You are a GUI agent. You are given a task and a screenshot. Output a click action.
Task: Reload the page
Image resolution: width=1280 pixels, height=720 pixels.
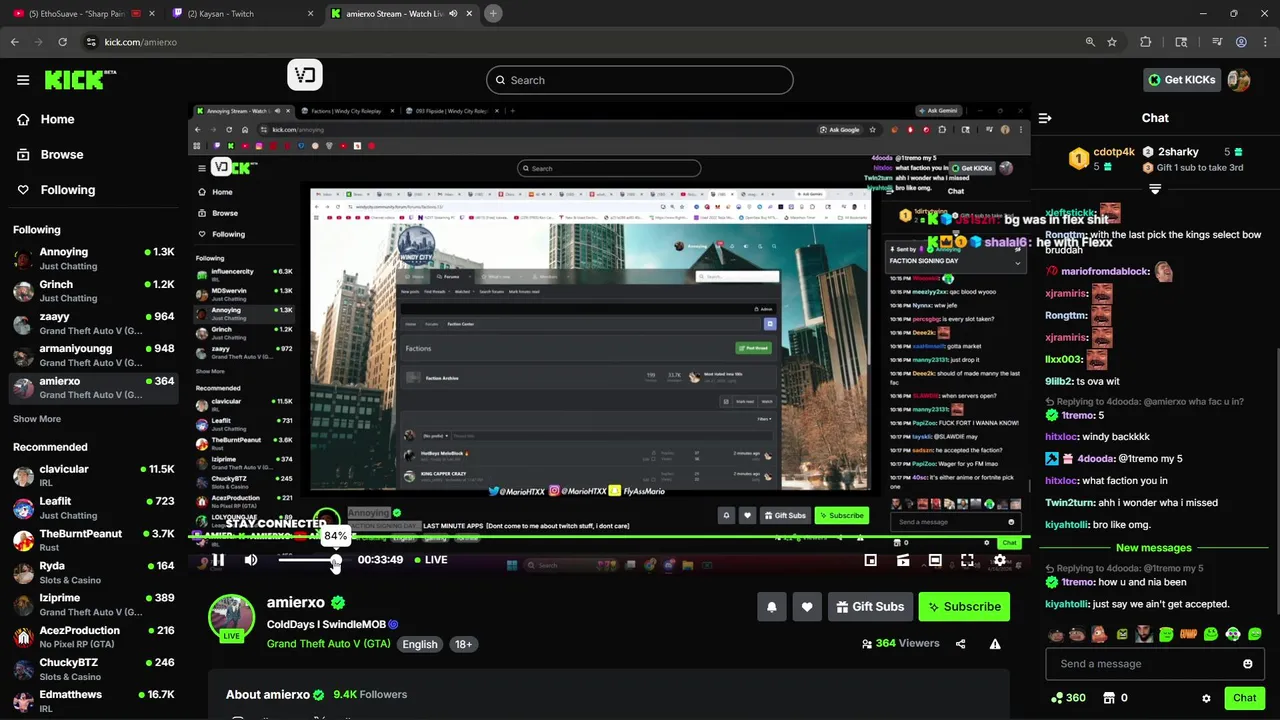coord(62,42)
